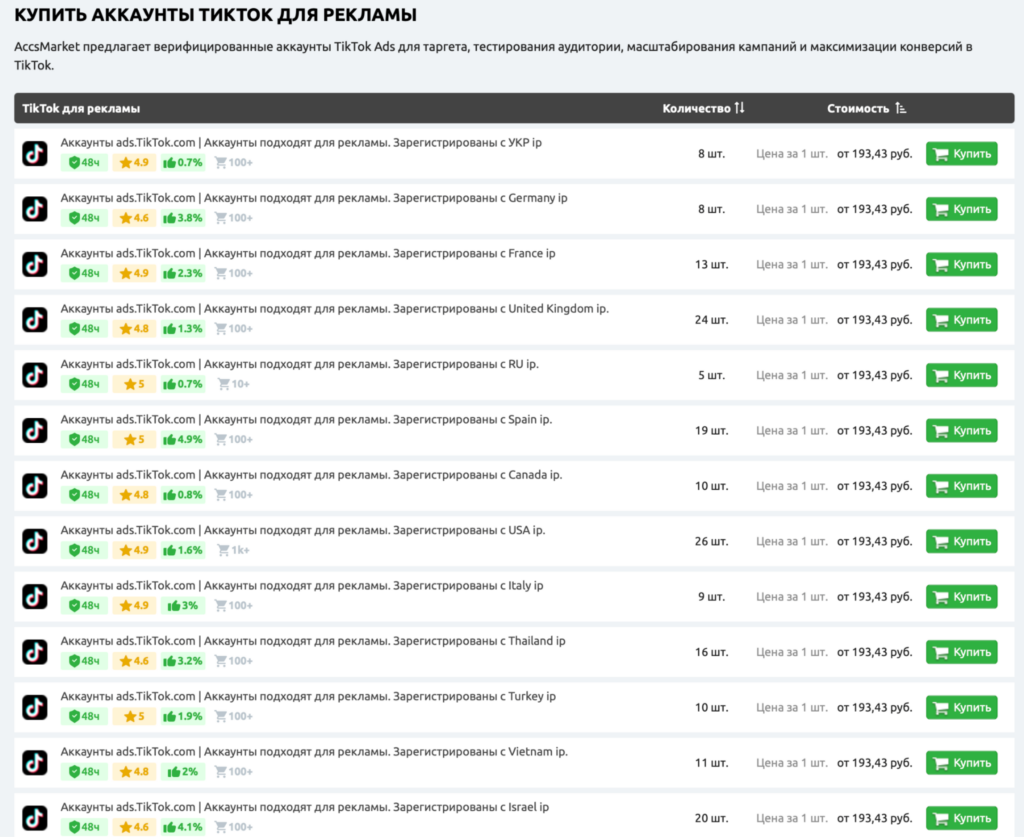The image size is (1024, 837).
Task: Click the 48ч shield badge in Thailand row
Action: [84, 661]
